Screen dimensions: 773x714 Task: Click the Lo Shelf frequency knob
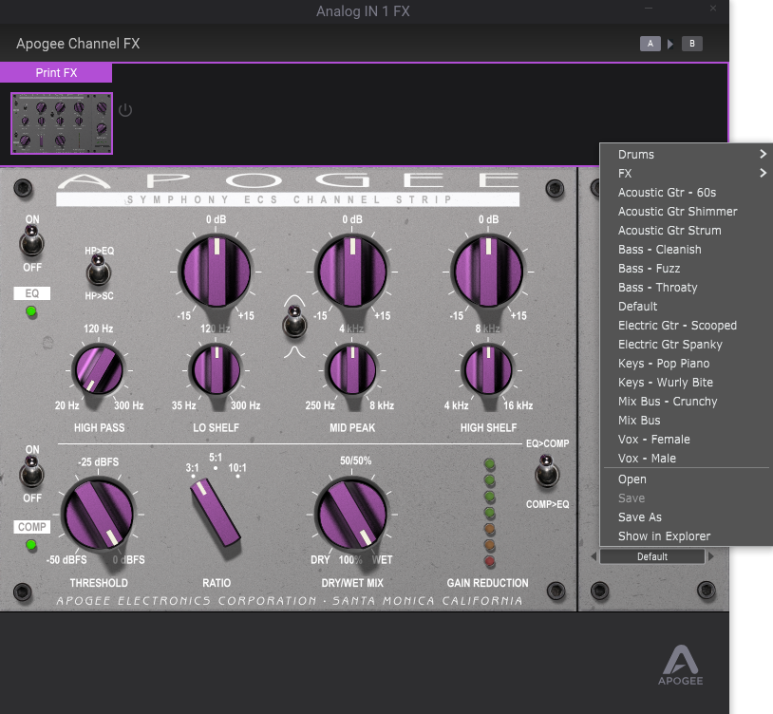pyautogui.click(x=216, y=370)
